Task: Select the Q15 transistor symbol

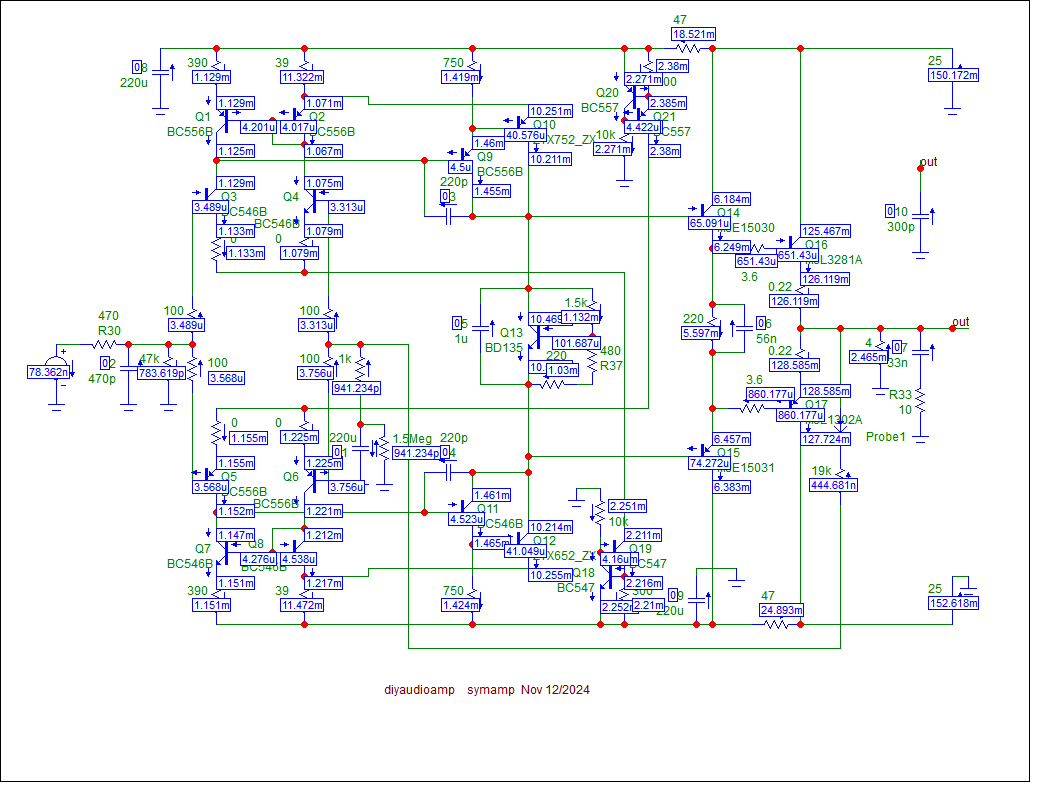Action: click(x=707, y=450)
